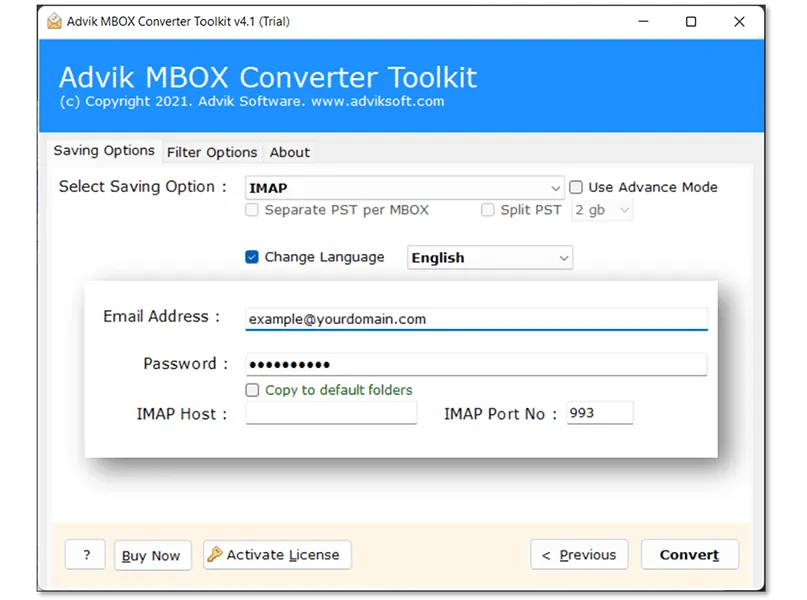Enable Use Advance Mode

[x=576, y=187]
